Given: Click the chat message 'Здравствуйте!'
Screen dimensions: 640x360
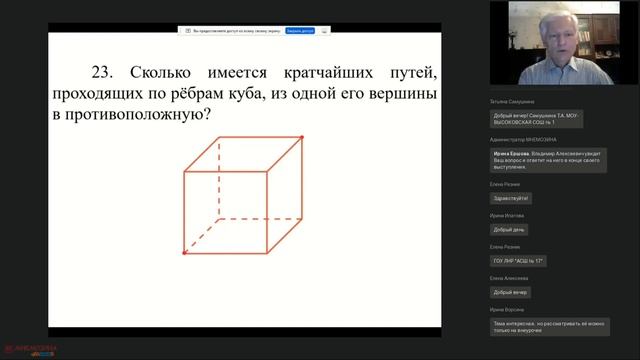Looking at the screenshot, I should [511, 198].
